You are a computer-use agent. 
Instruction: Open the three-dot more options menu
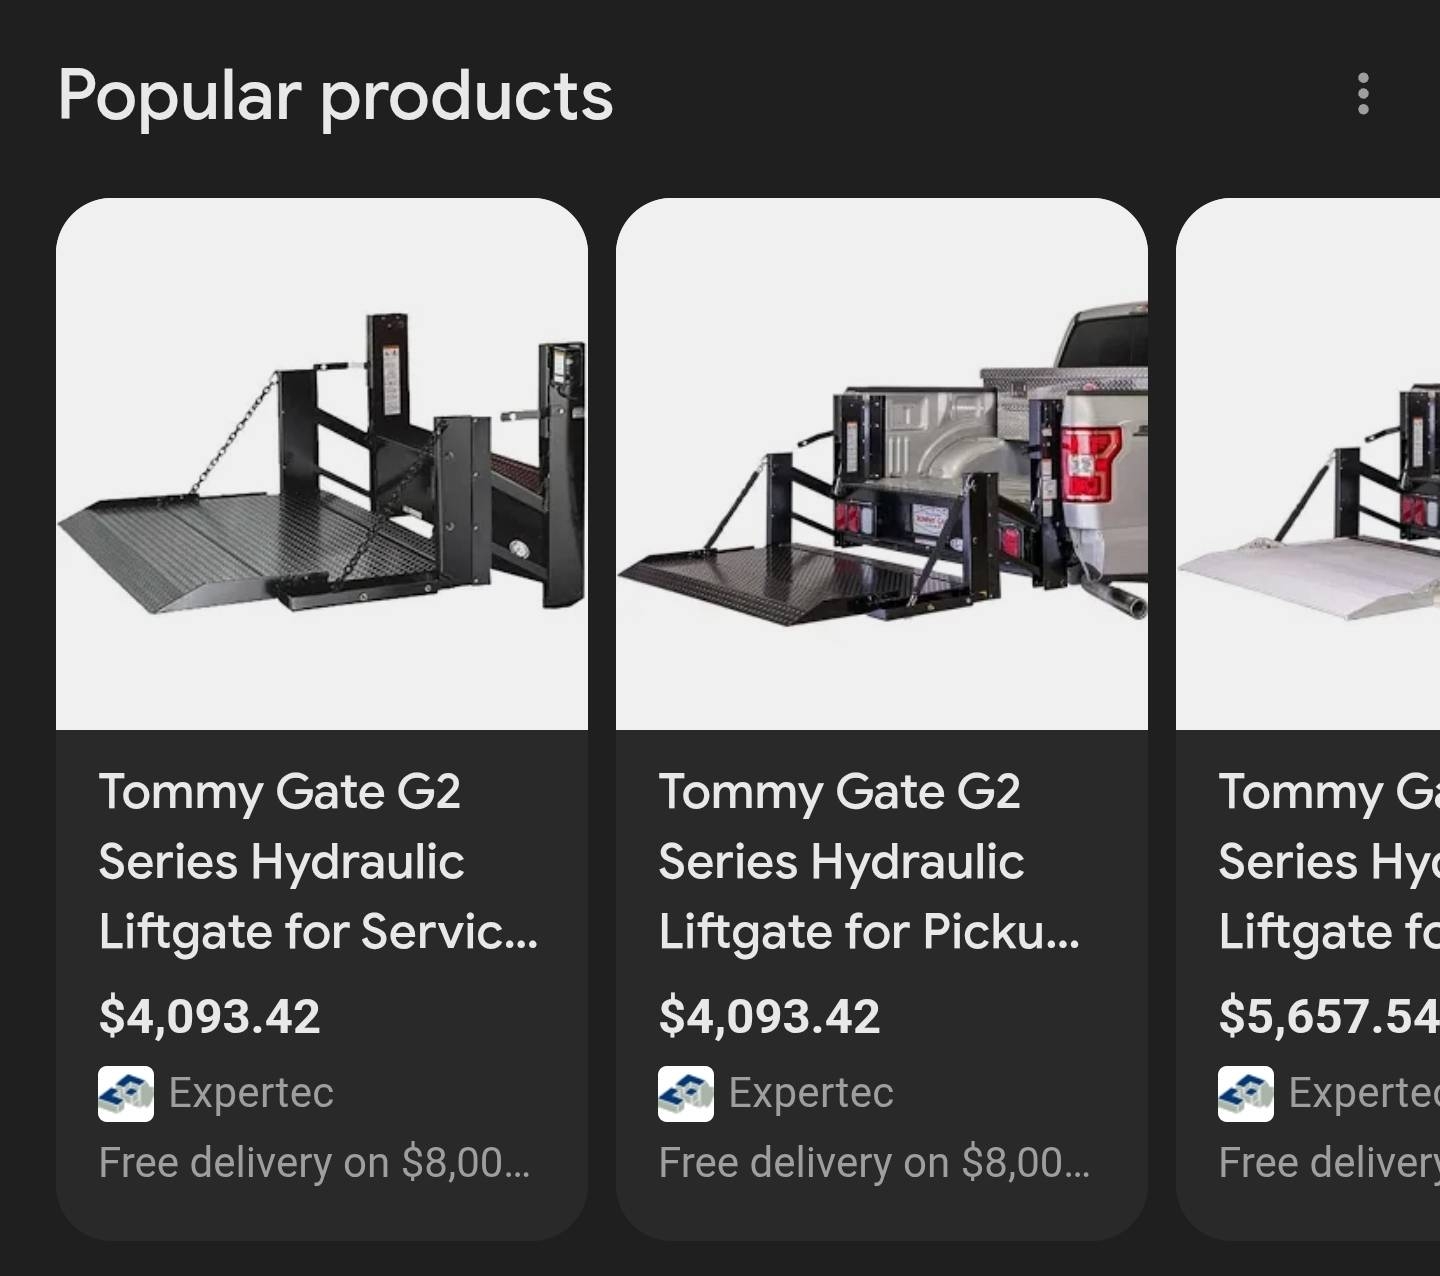pyautogui.click(x=1363, y=95)
